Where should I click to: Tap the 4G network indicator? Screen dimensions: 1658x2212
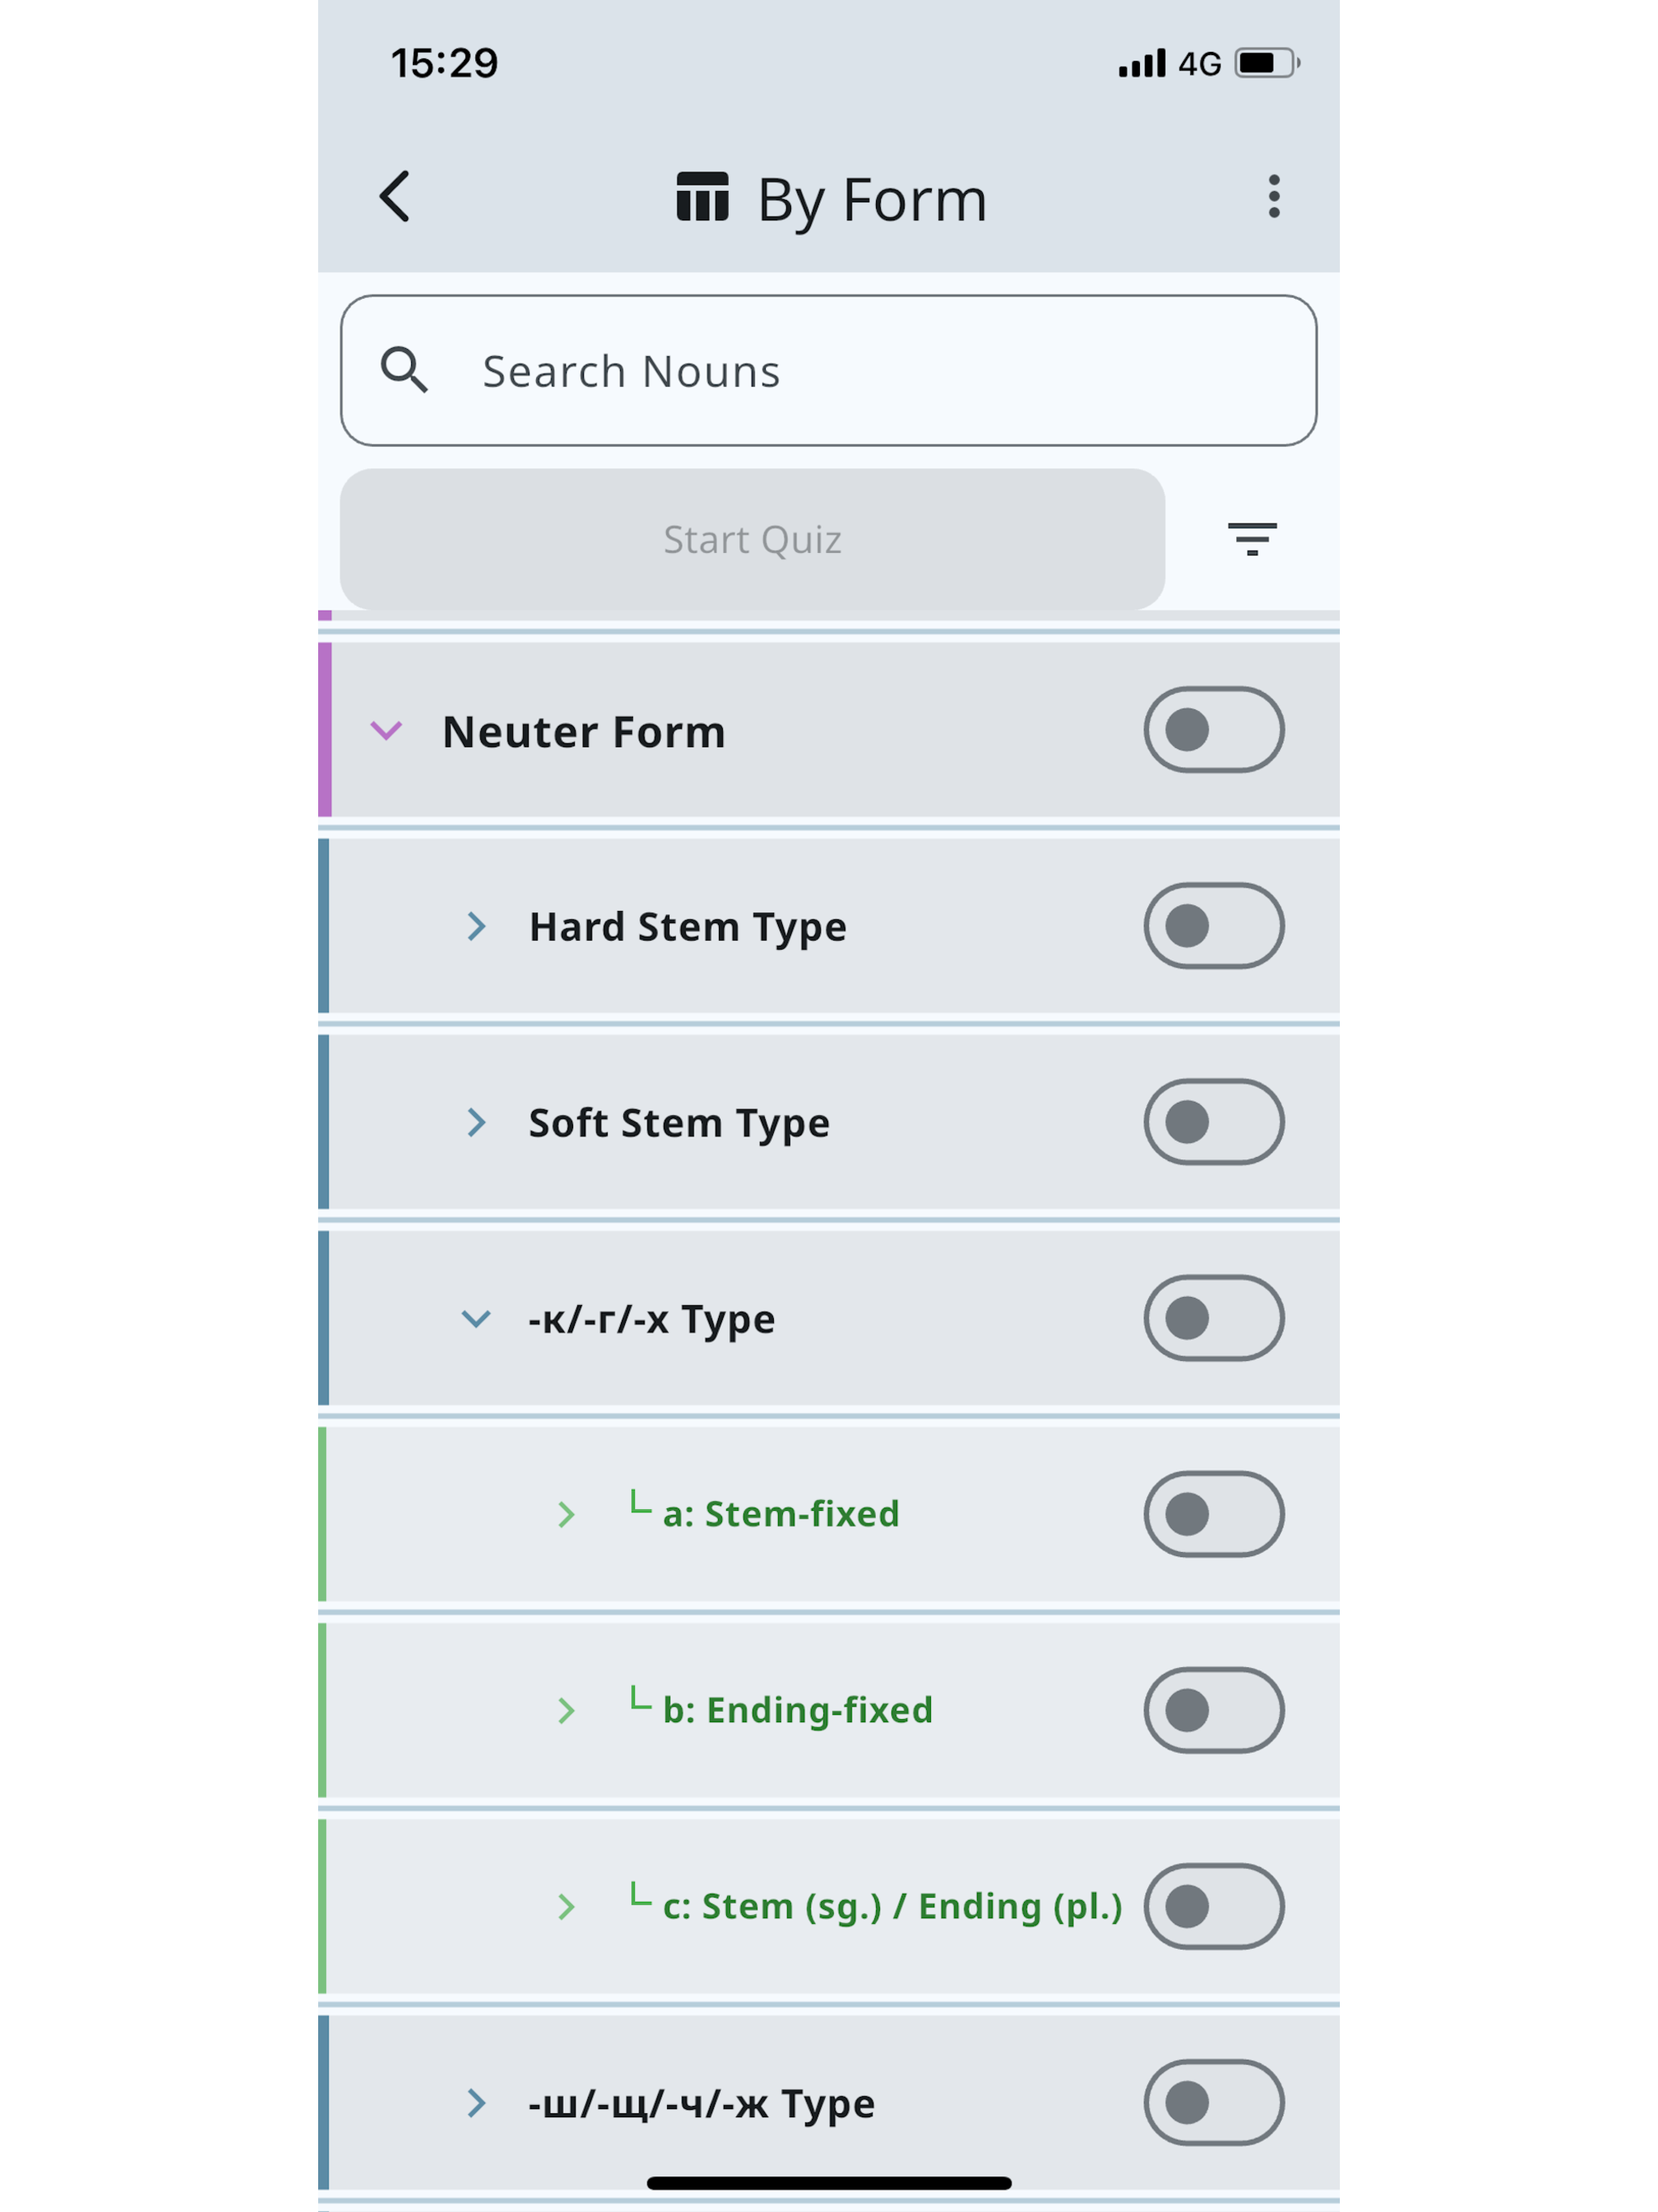click(x=1199, y=64)
